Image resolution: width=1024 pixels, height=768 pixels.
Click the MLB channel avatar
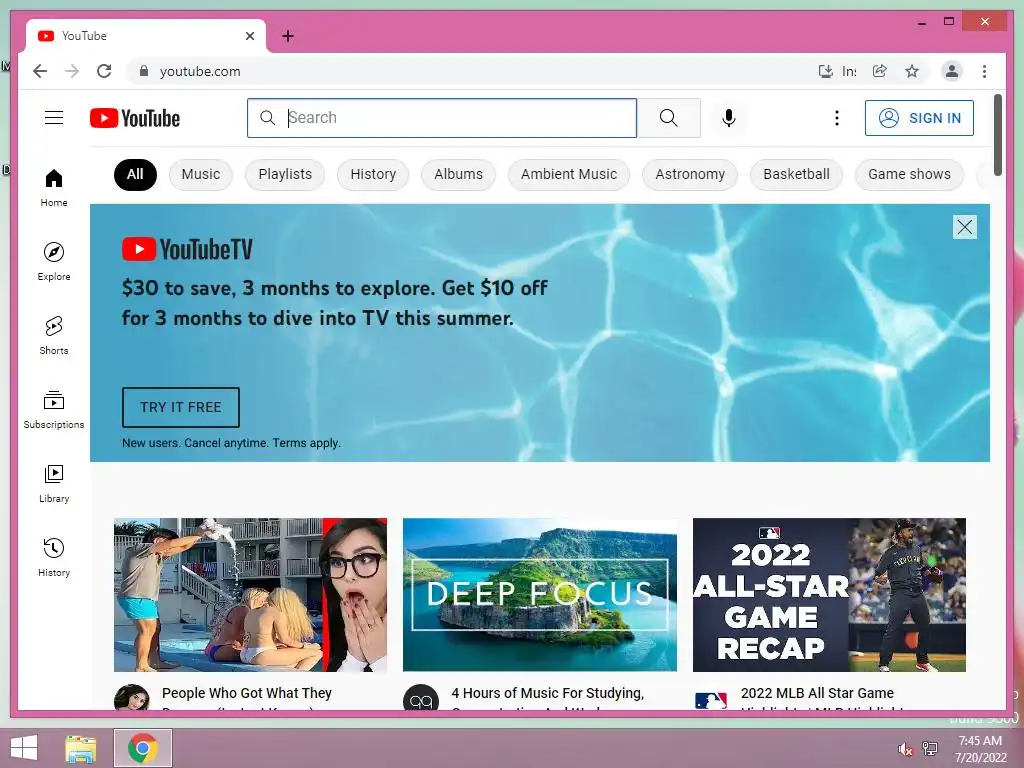[x=711, y=700]
